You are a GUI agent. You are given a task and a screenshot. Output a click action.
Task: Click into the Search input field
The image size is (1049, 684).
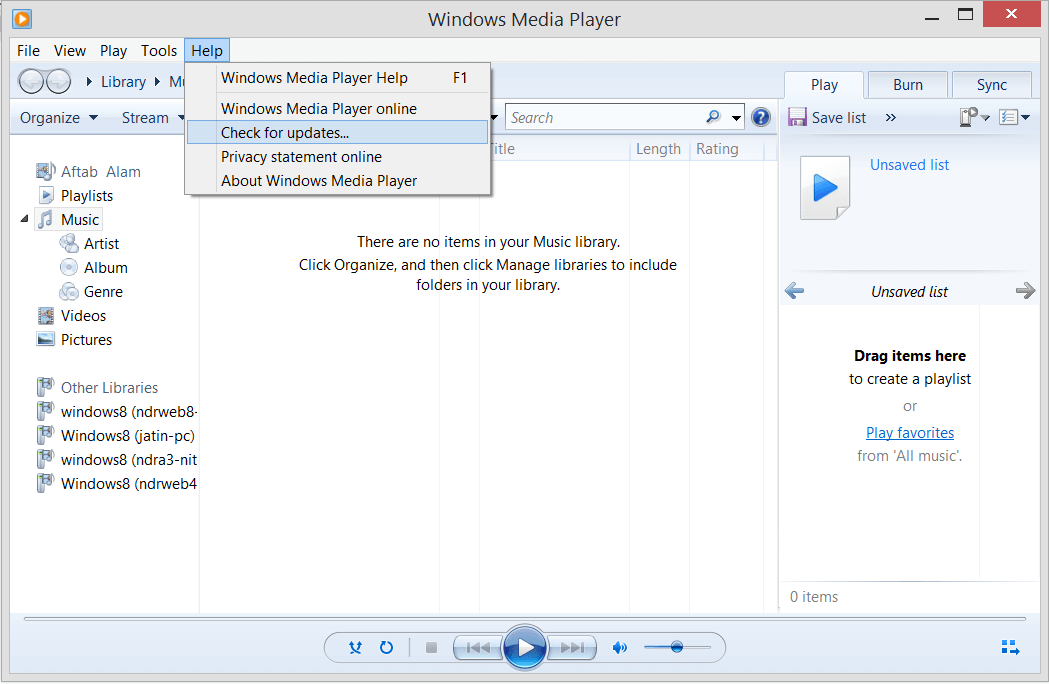click(605, 118)
